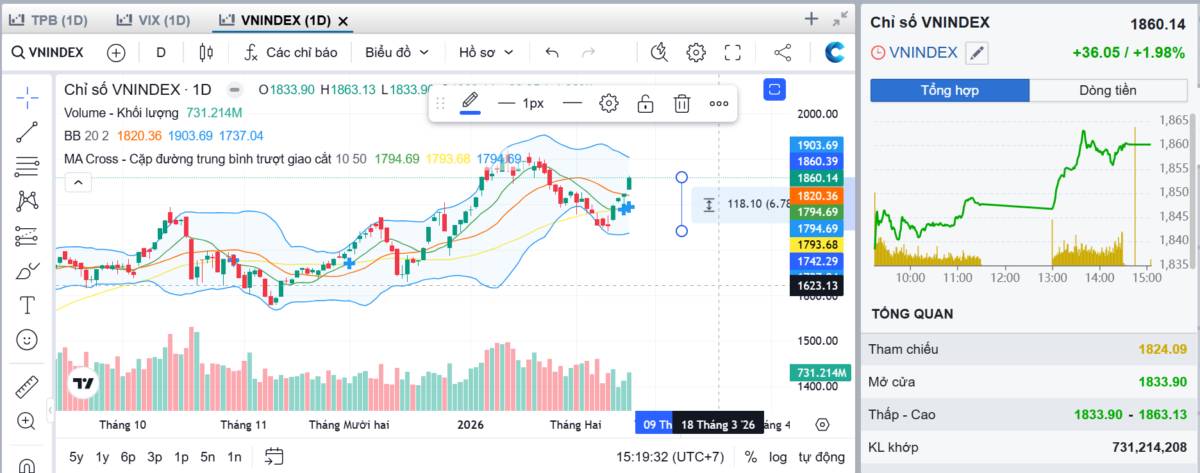
Task: Expand the Hồ sơ dropdown
Action: pos(486,52)
